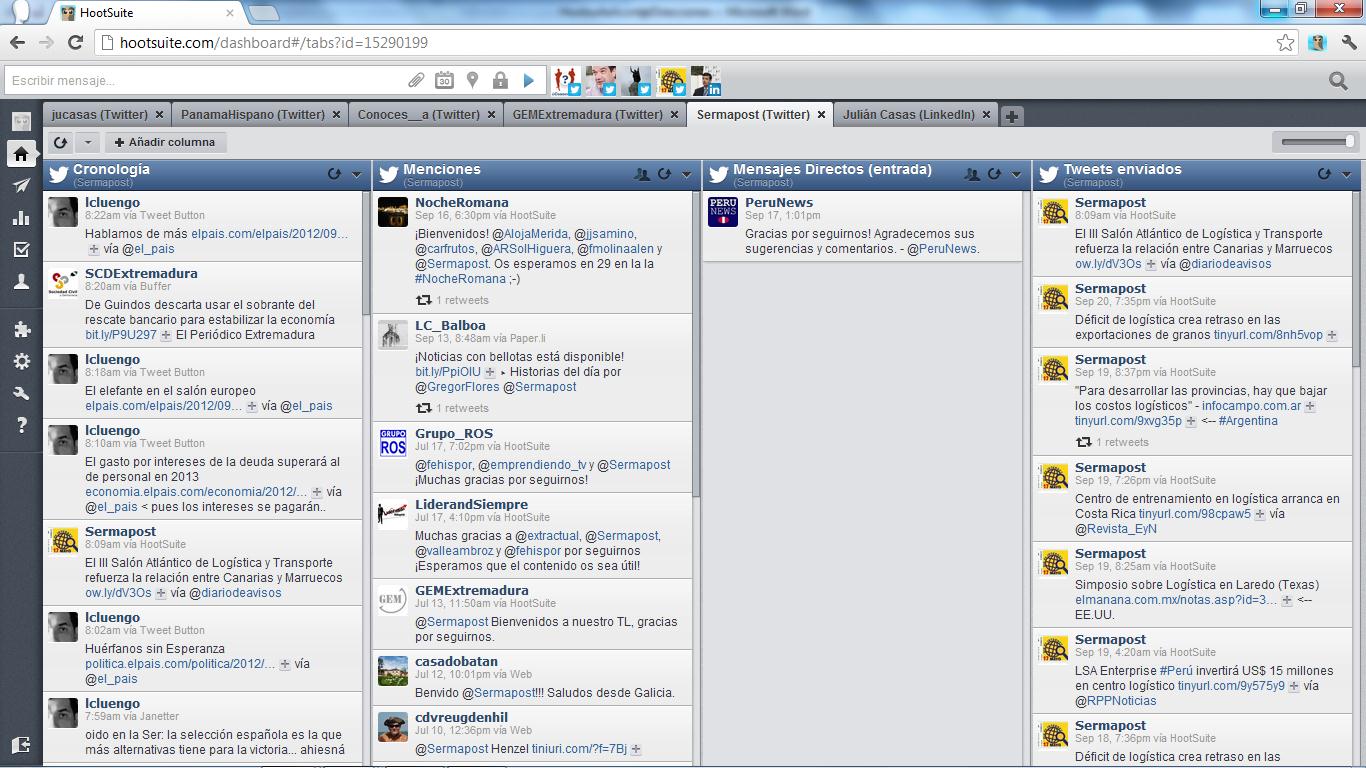Screen dimensions: 1366x768
Task: Close the jucasas (Twitter) tab
Action: click(158, 115)
